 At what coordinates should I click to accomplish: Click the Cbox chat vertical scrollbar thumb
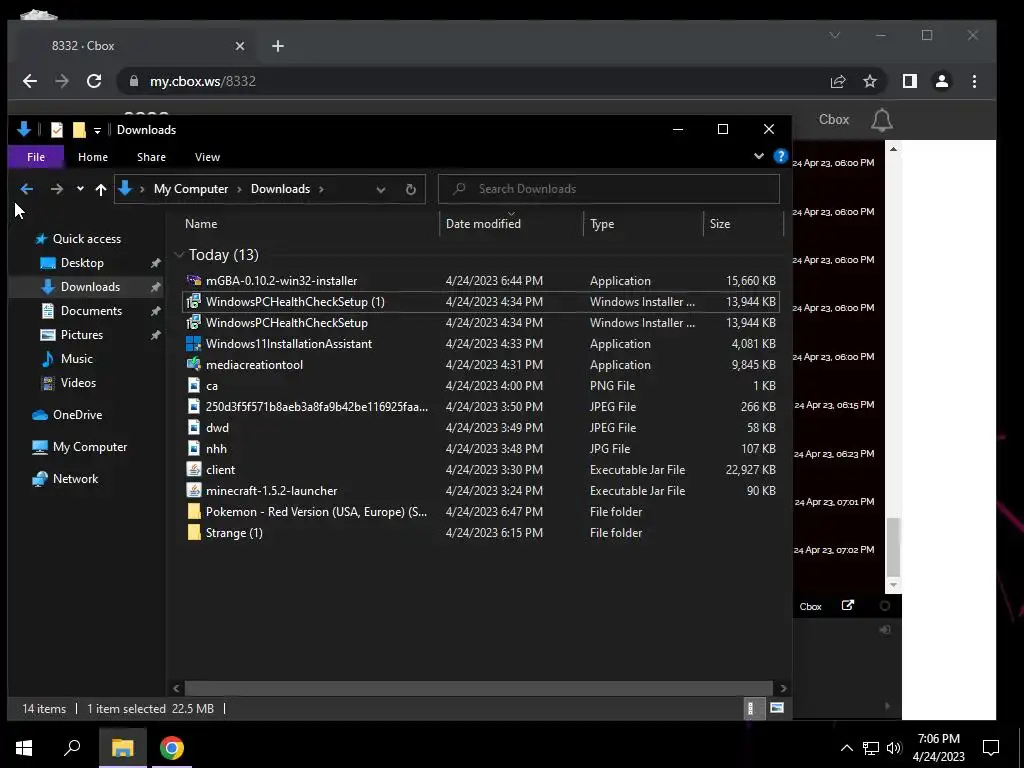[x=893, y=545]
